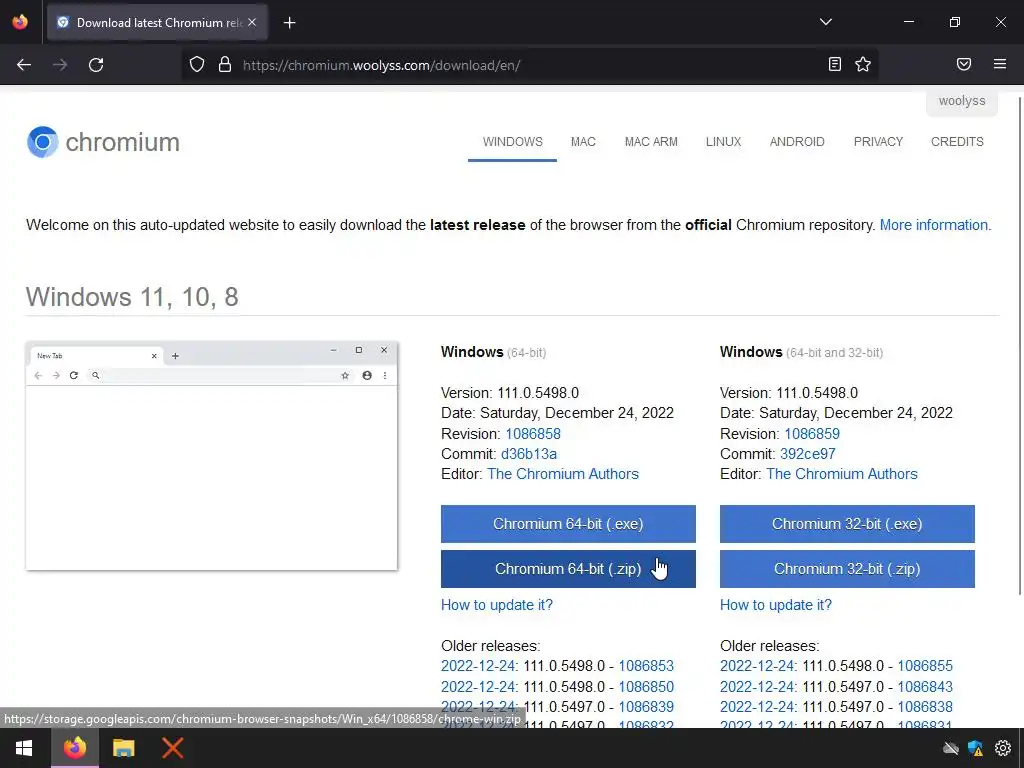1024x768 pixels.
Task: Switch to the WINDOWS tab
Action: click(x=513, y=142)
